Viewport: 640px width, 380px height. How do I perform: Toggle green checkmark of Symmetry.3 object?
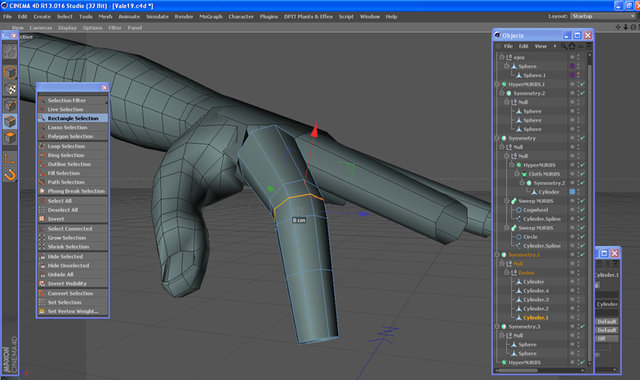coord(582,327)
